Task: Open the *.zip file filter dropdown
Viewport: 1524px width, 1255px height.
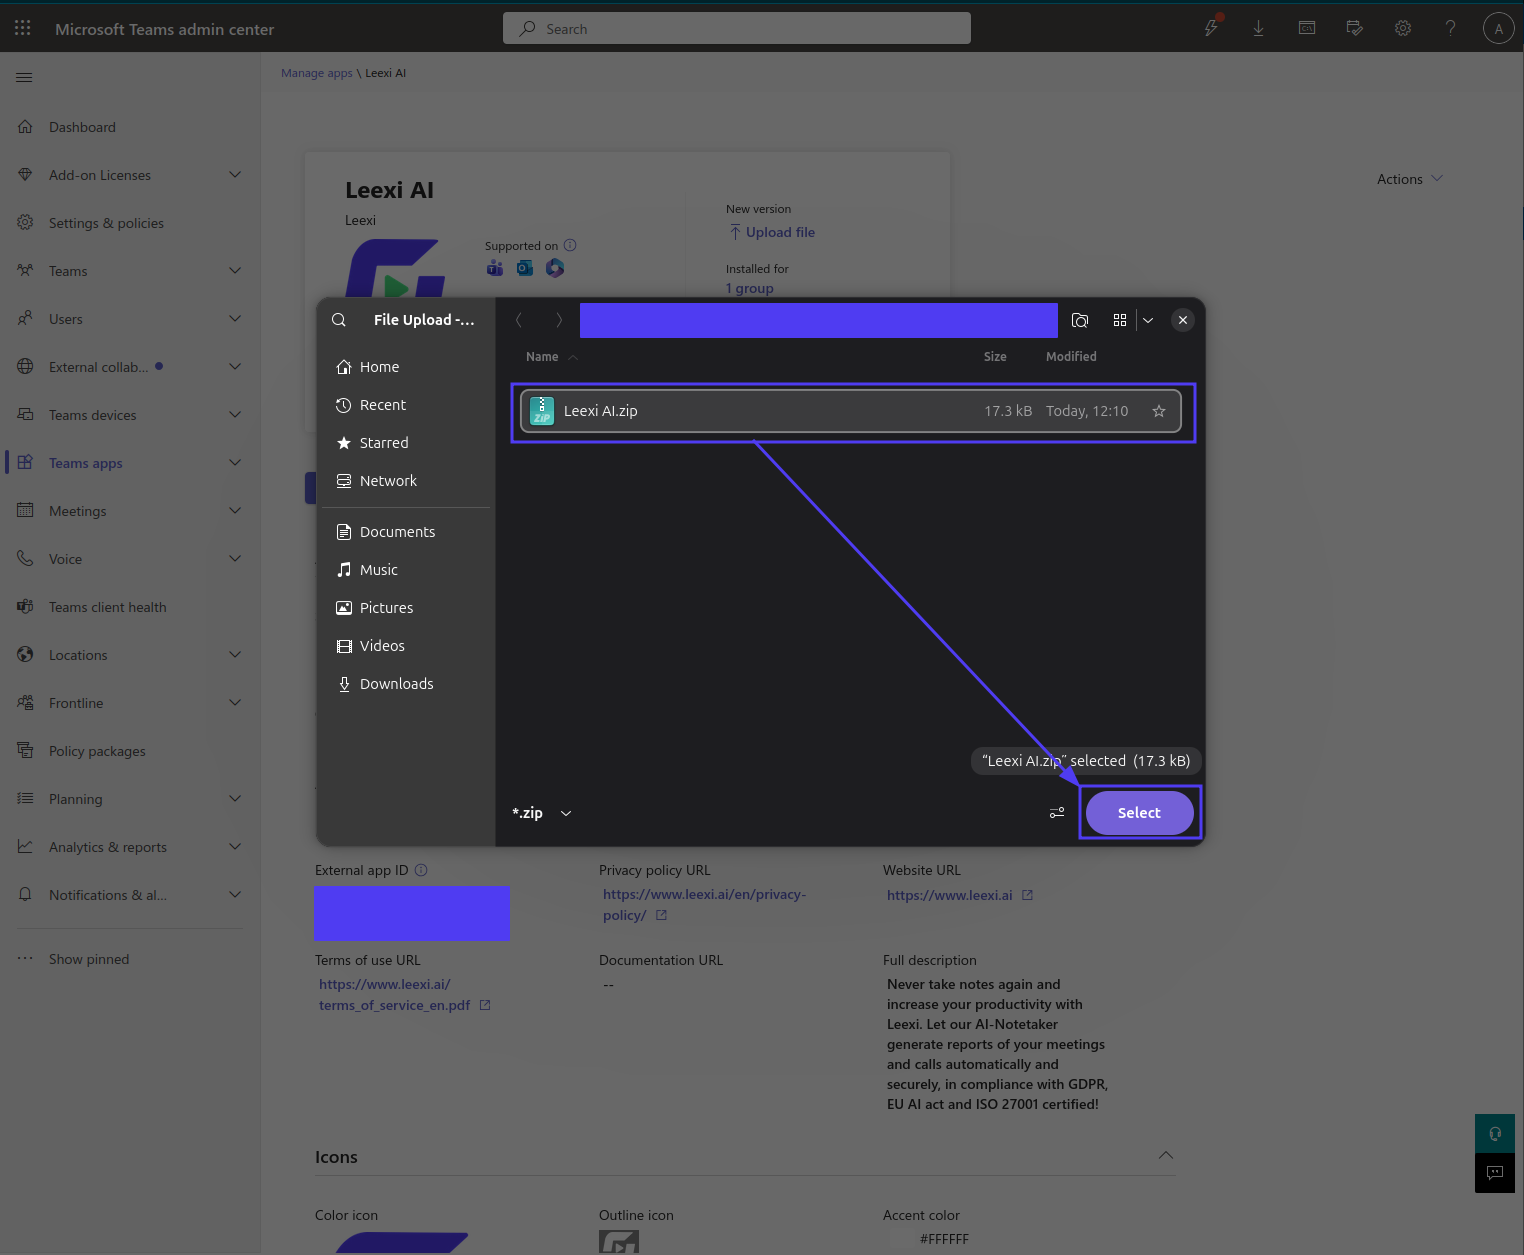Action: point(541,813)
